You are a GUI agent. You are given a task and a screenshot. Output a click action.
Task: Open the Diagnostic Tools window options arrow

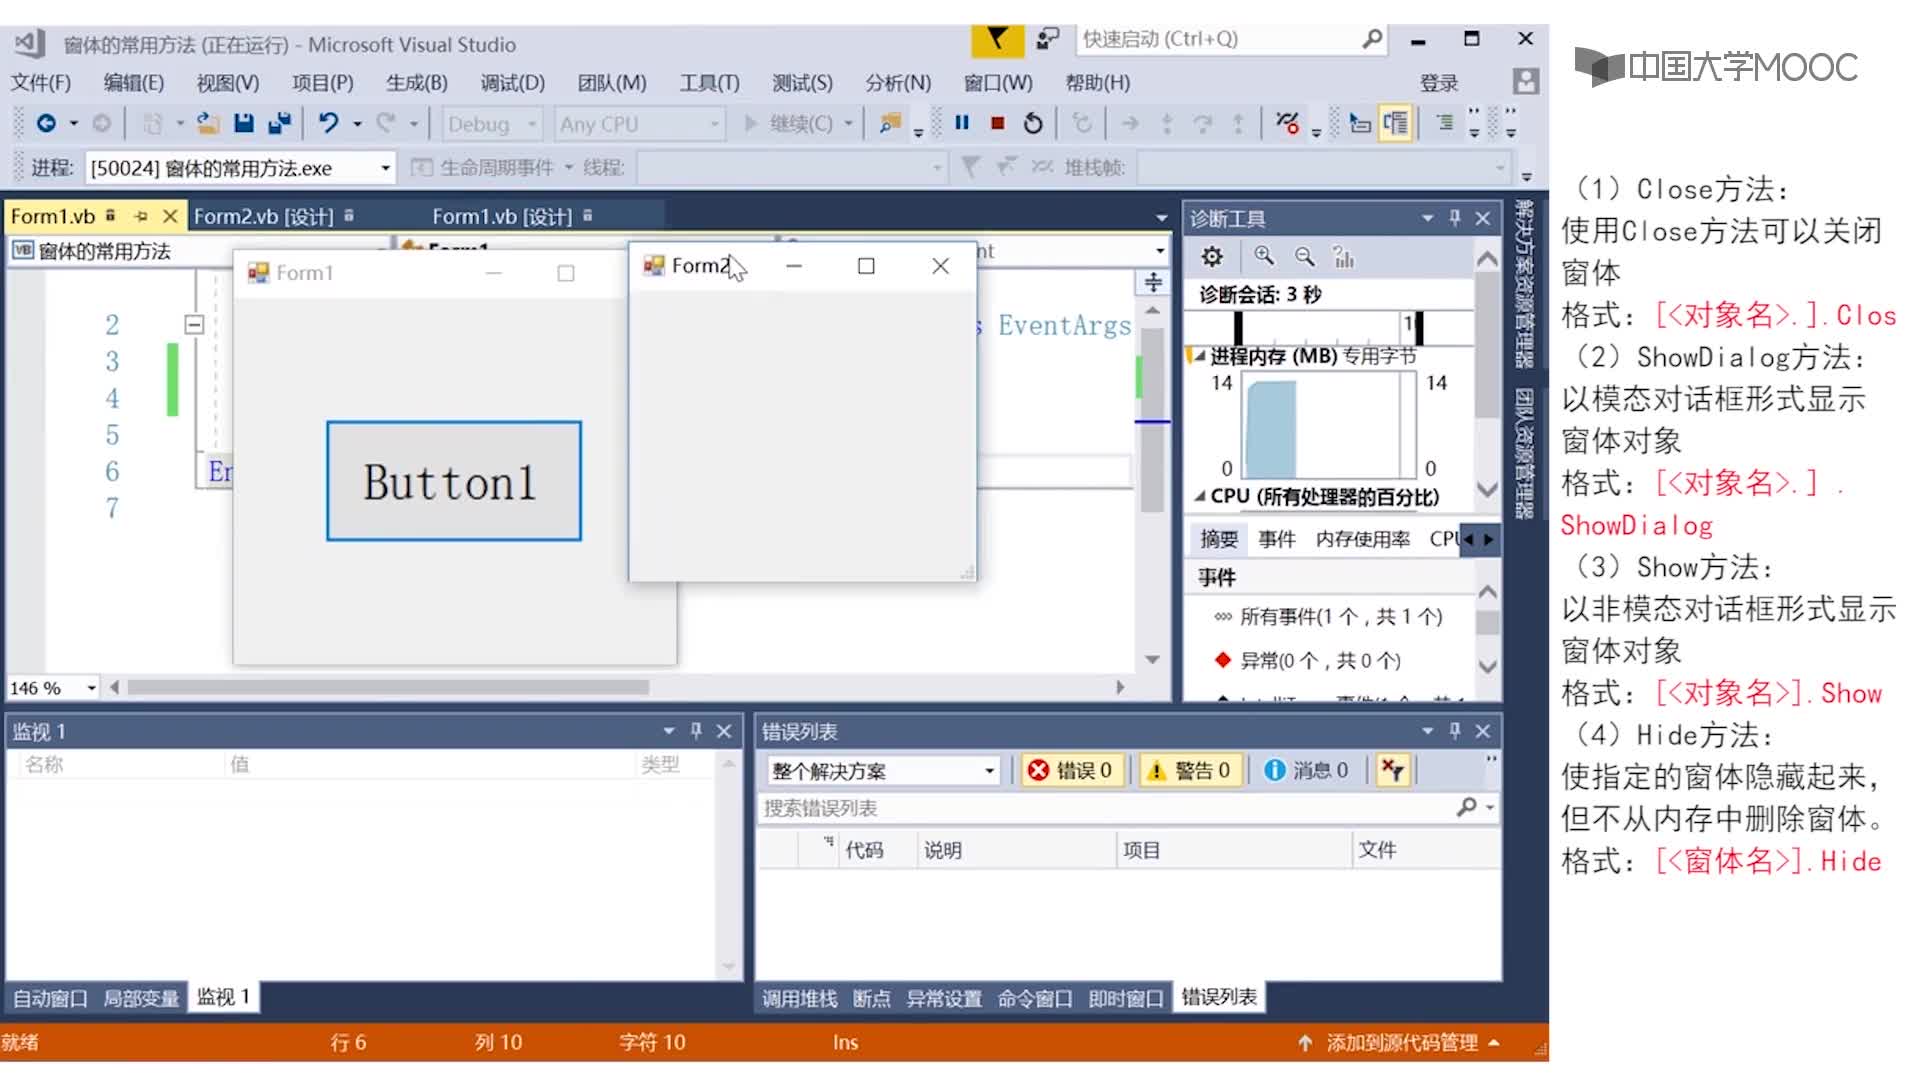tap(1427, 218)
